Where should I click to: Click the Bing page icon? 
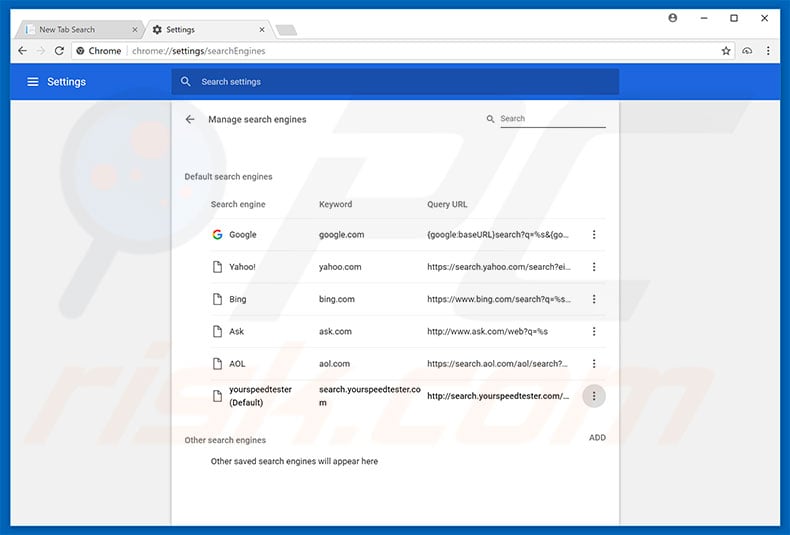[x=217, y=299]
